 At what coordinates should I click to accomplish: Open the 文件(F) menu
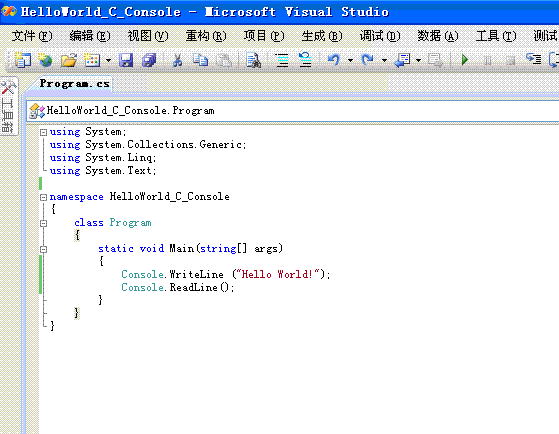pos(32,36)
